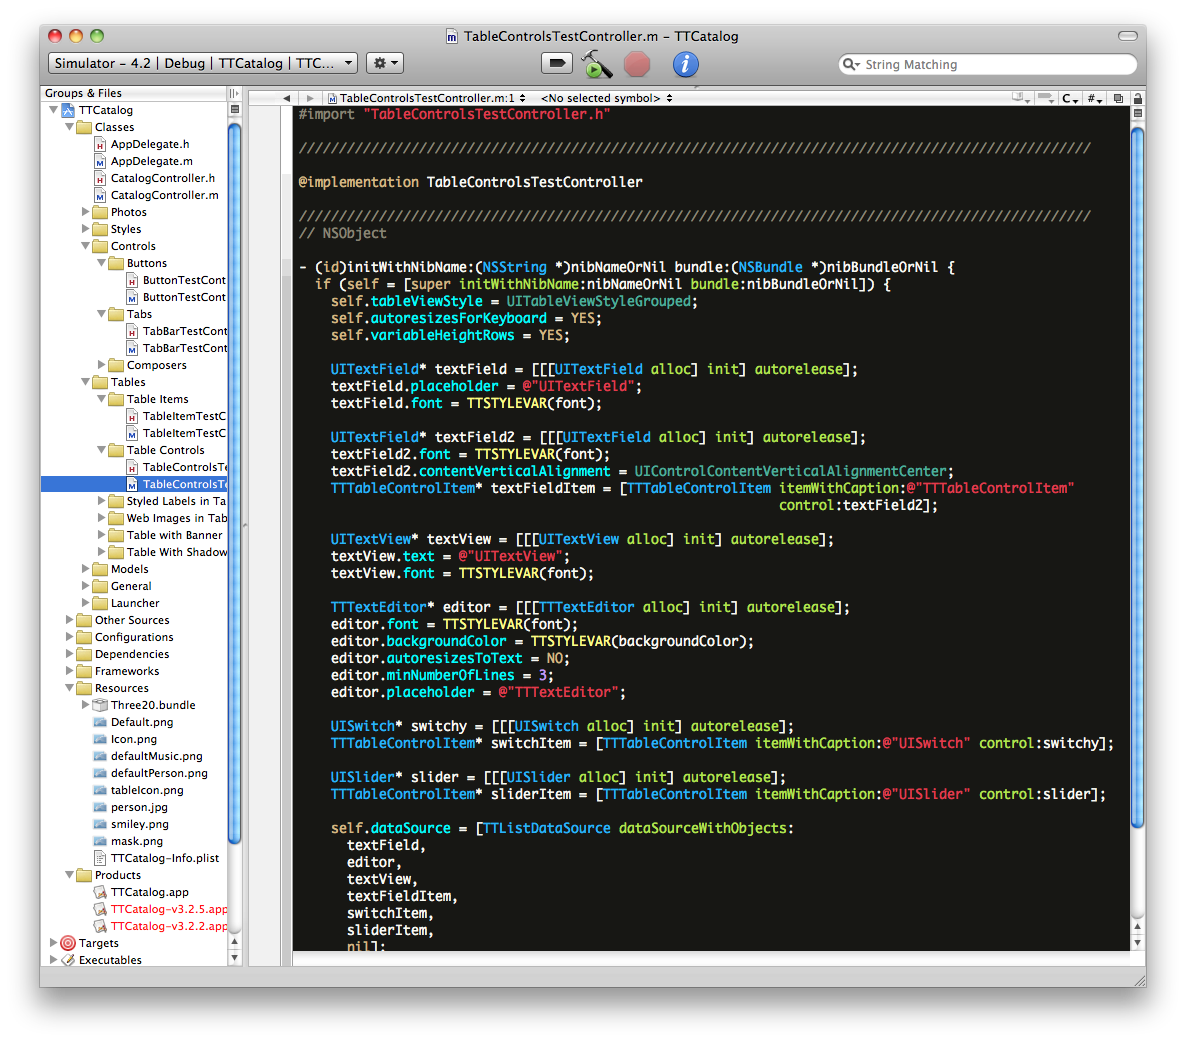Click the Groups & Files scrollbar thumb
Image resolution: width=1186 pixels, height=1042 pixels.
click(234, 482)
